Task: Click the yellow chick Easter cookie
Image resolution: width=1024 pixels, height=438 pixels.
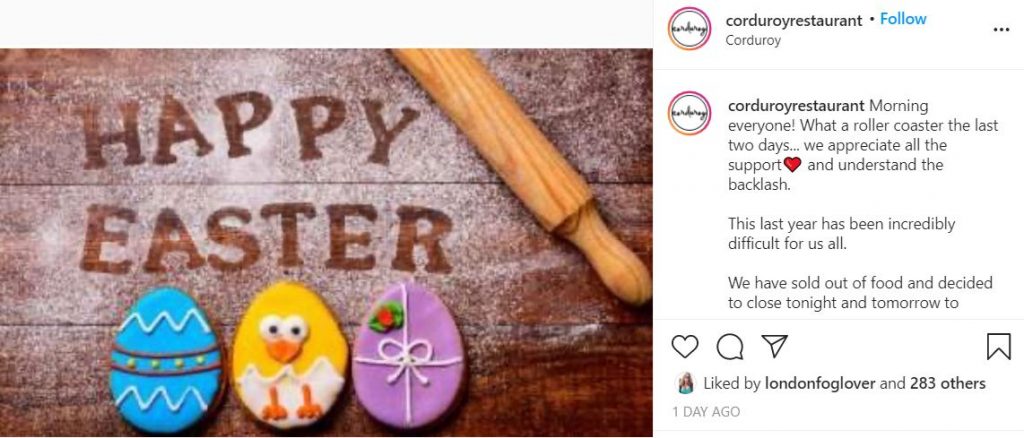Action: point(290,358)
